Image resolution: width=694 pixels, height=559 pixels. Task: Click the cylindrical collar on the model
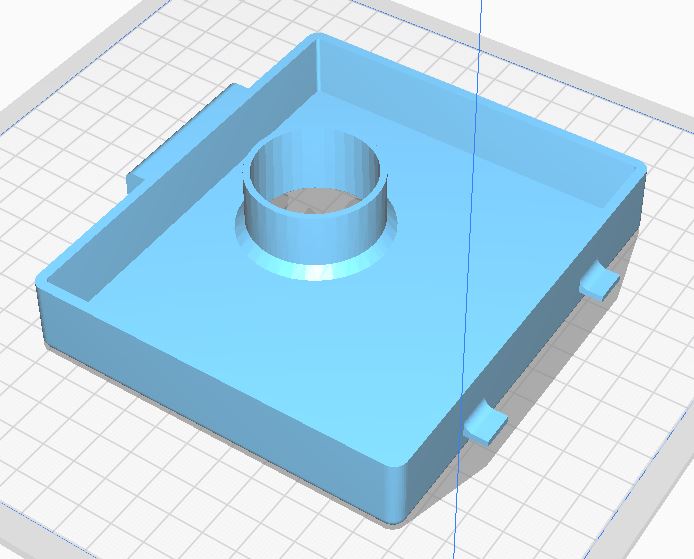point(316,206)
